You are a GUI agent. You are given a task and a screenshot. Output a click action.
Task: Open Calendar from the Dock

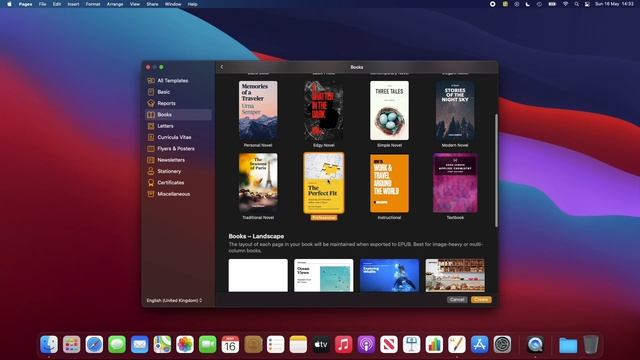coord(230,344)
